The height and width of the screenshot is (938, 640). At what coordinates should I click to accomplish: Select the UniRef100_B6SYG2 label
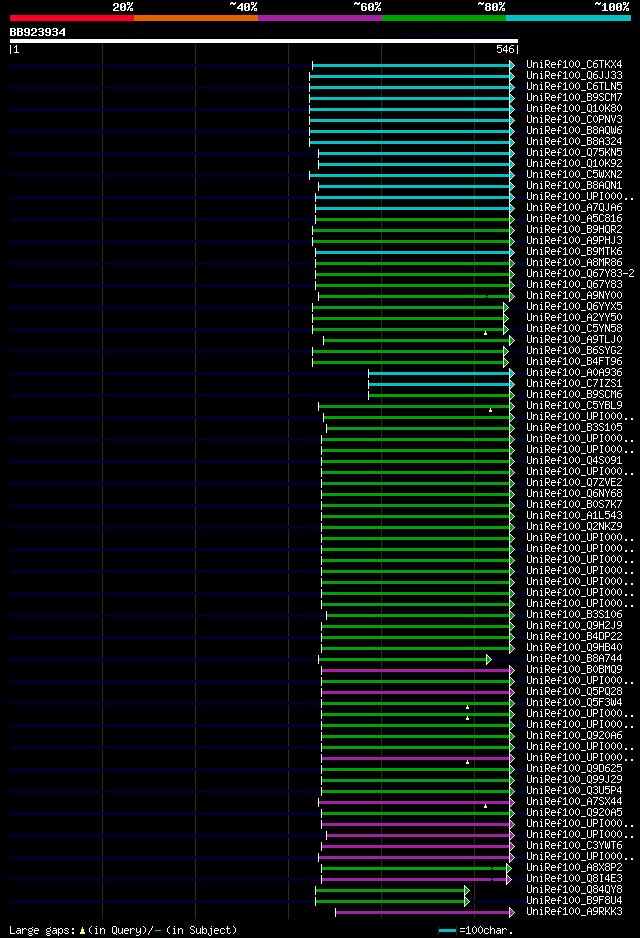[x=574, y=350]
